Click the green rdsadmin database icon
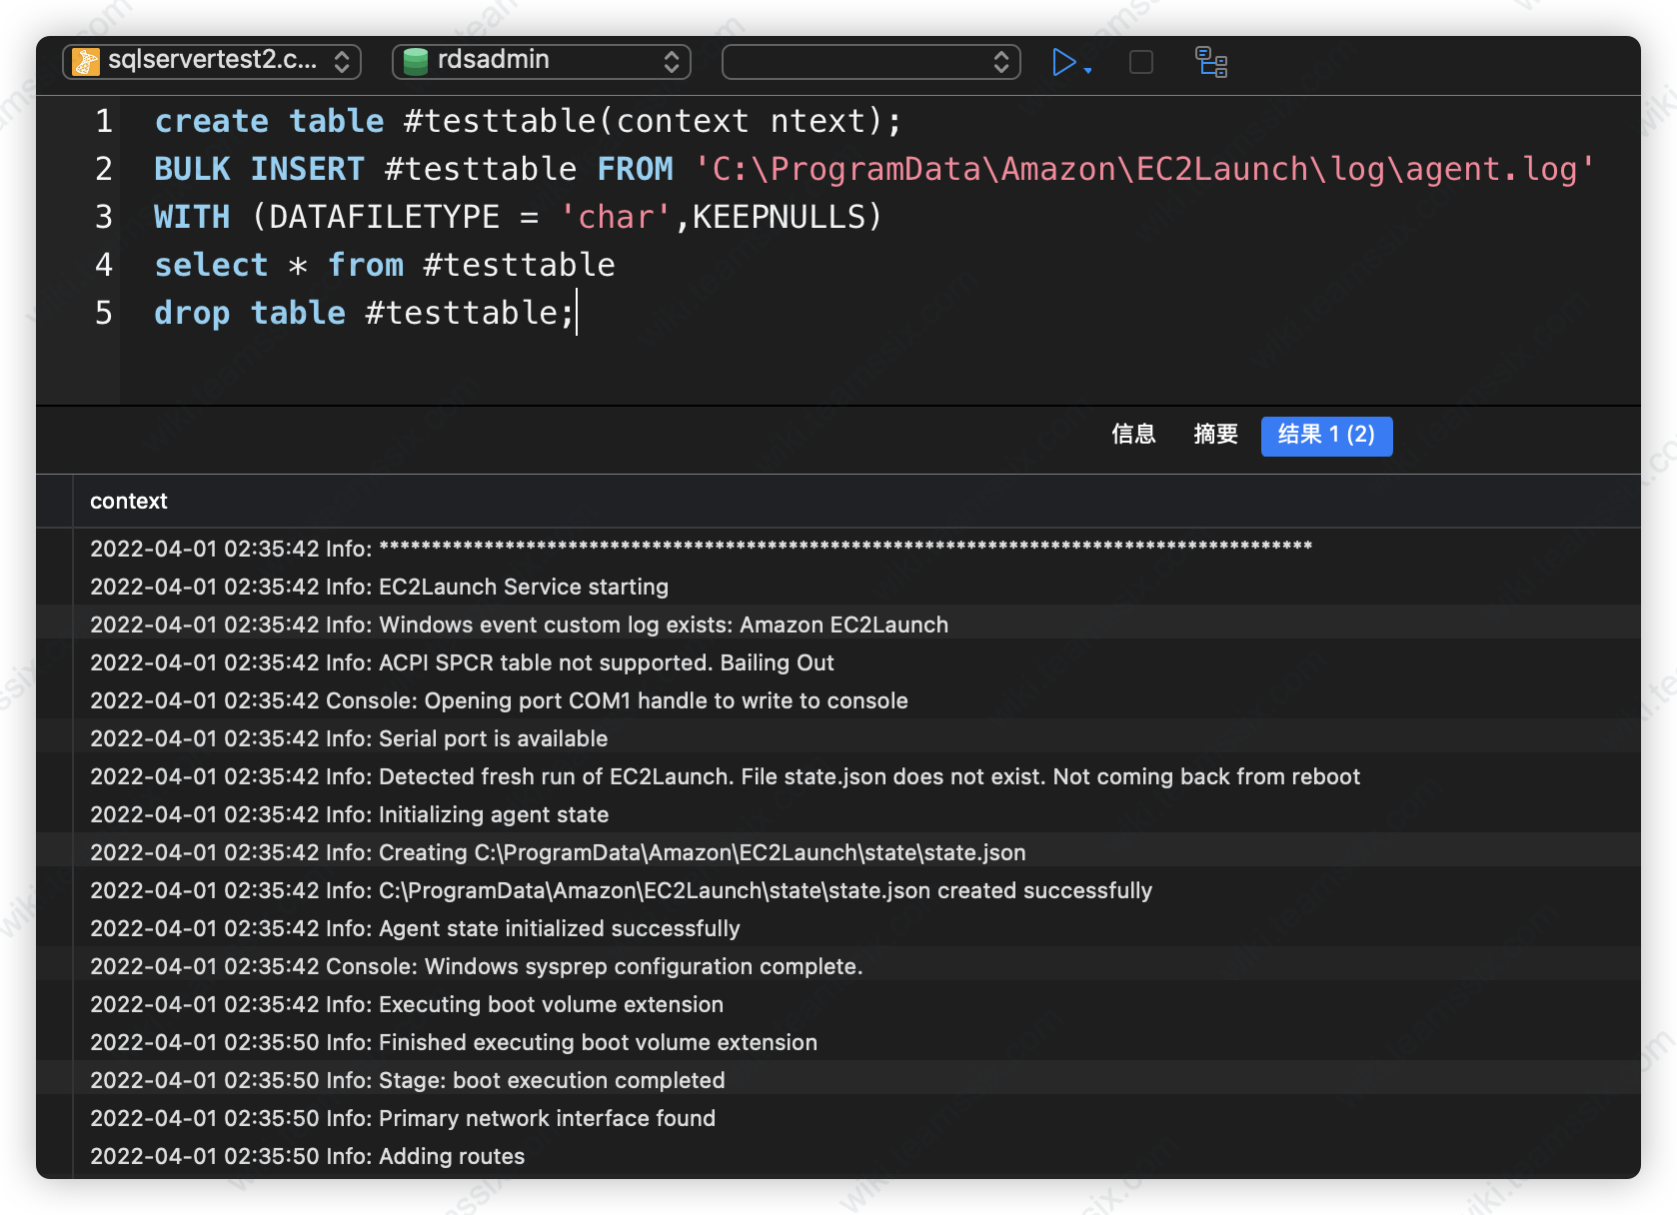Image resolution: width=1677 pixels, height=1215 pixels. (x=415, y=62)
